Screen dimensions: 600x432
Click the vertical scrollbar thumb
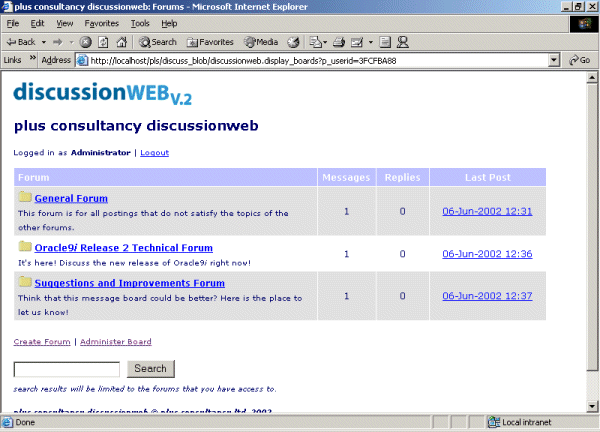pos(592,227)
